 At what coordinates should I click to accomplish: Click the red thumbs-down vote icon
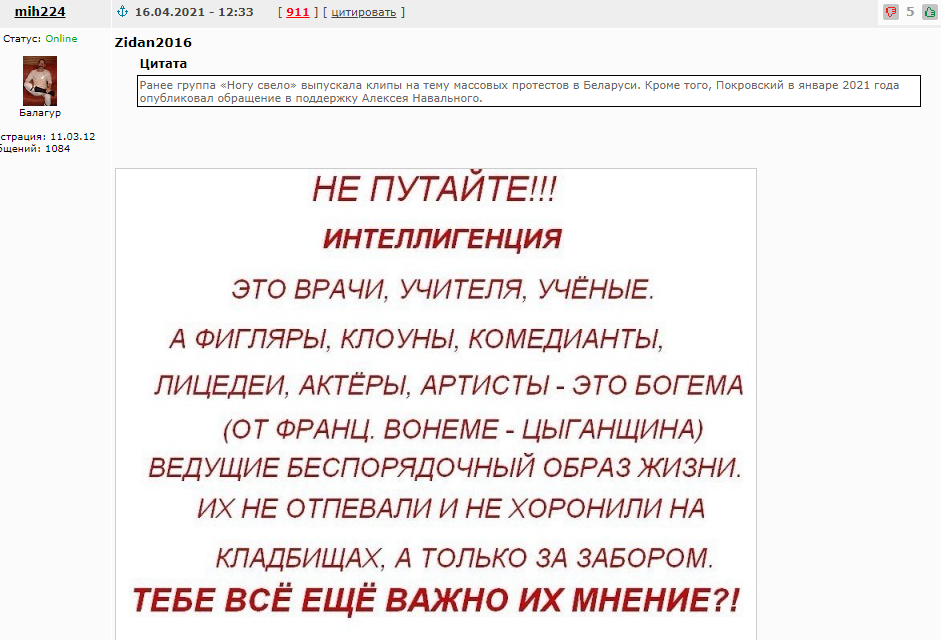[x=891, y=11]
